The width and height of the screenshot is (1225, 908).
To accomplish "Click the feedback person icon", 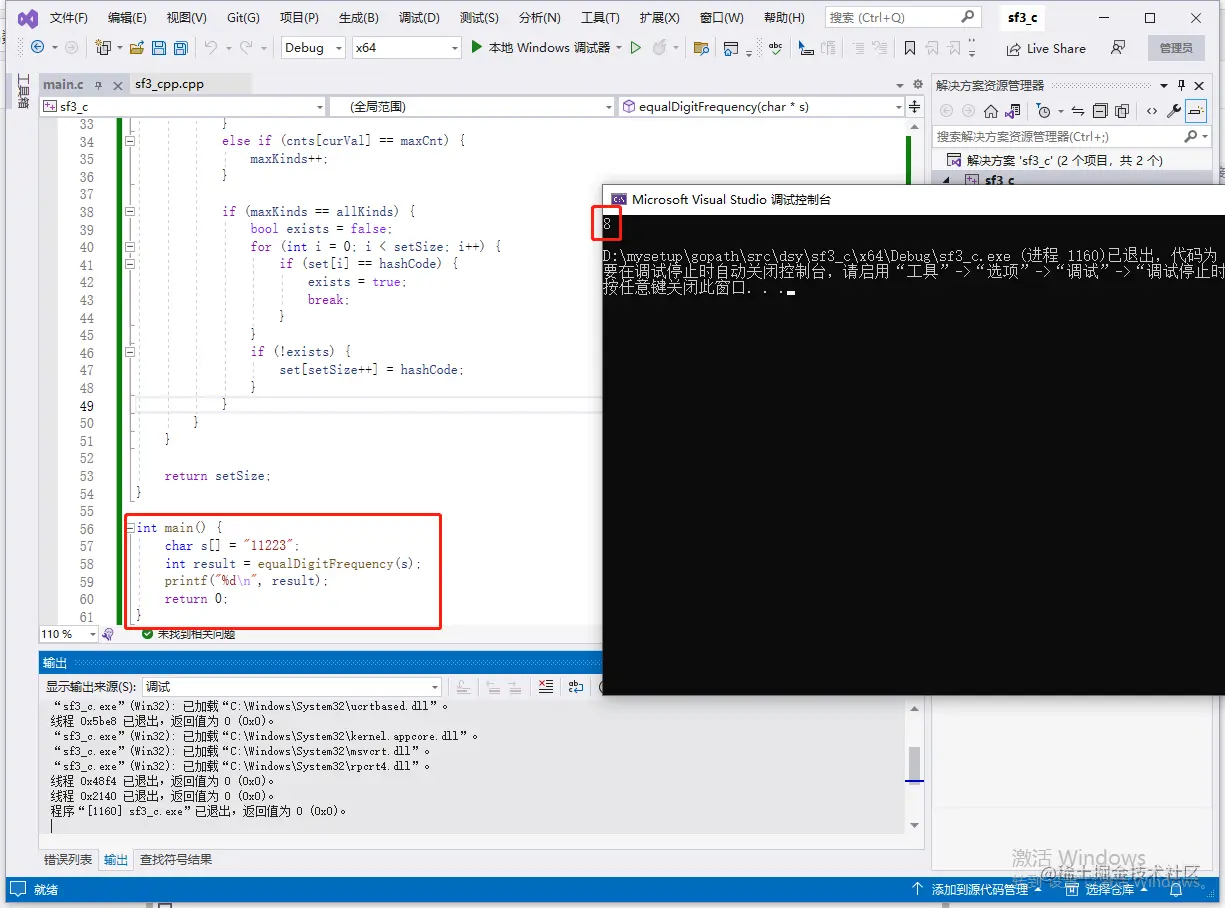I will pyautogui.click(x=1118, y=47).
